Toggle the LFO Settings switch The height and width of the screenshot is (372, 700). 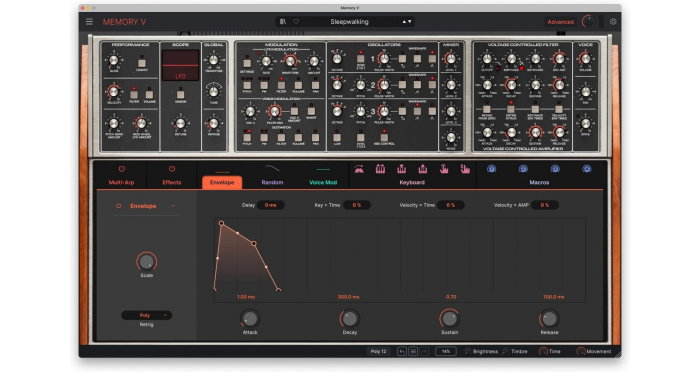click(247, 63)
